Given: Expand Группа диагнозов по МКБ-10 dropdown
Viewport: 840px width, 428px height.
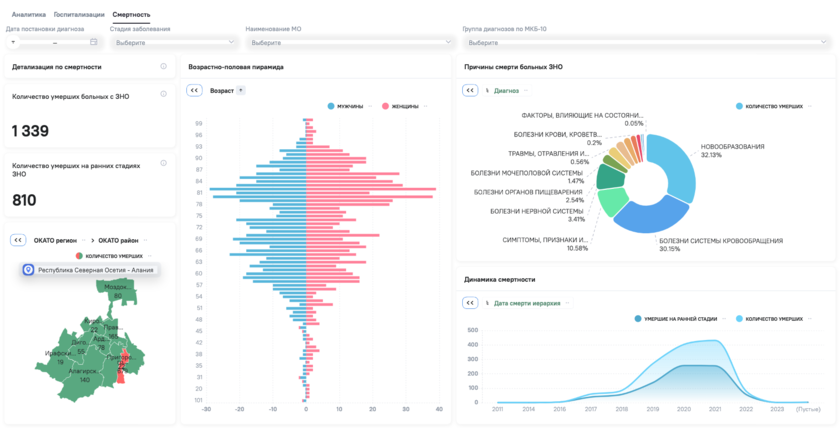Looking at the screenshot, I should point(645,43).
